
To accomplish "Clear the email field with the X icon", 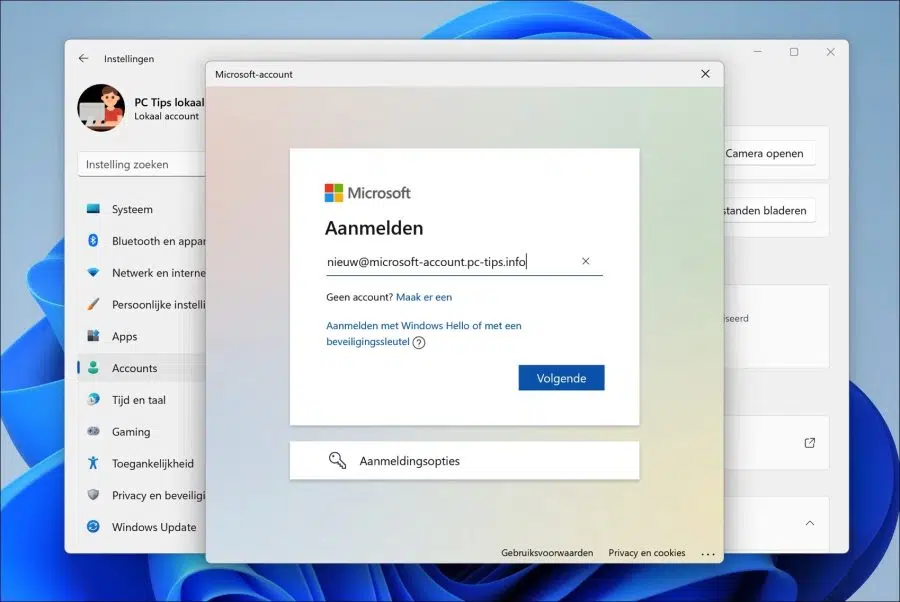I will 585,261.
